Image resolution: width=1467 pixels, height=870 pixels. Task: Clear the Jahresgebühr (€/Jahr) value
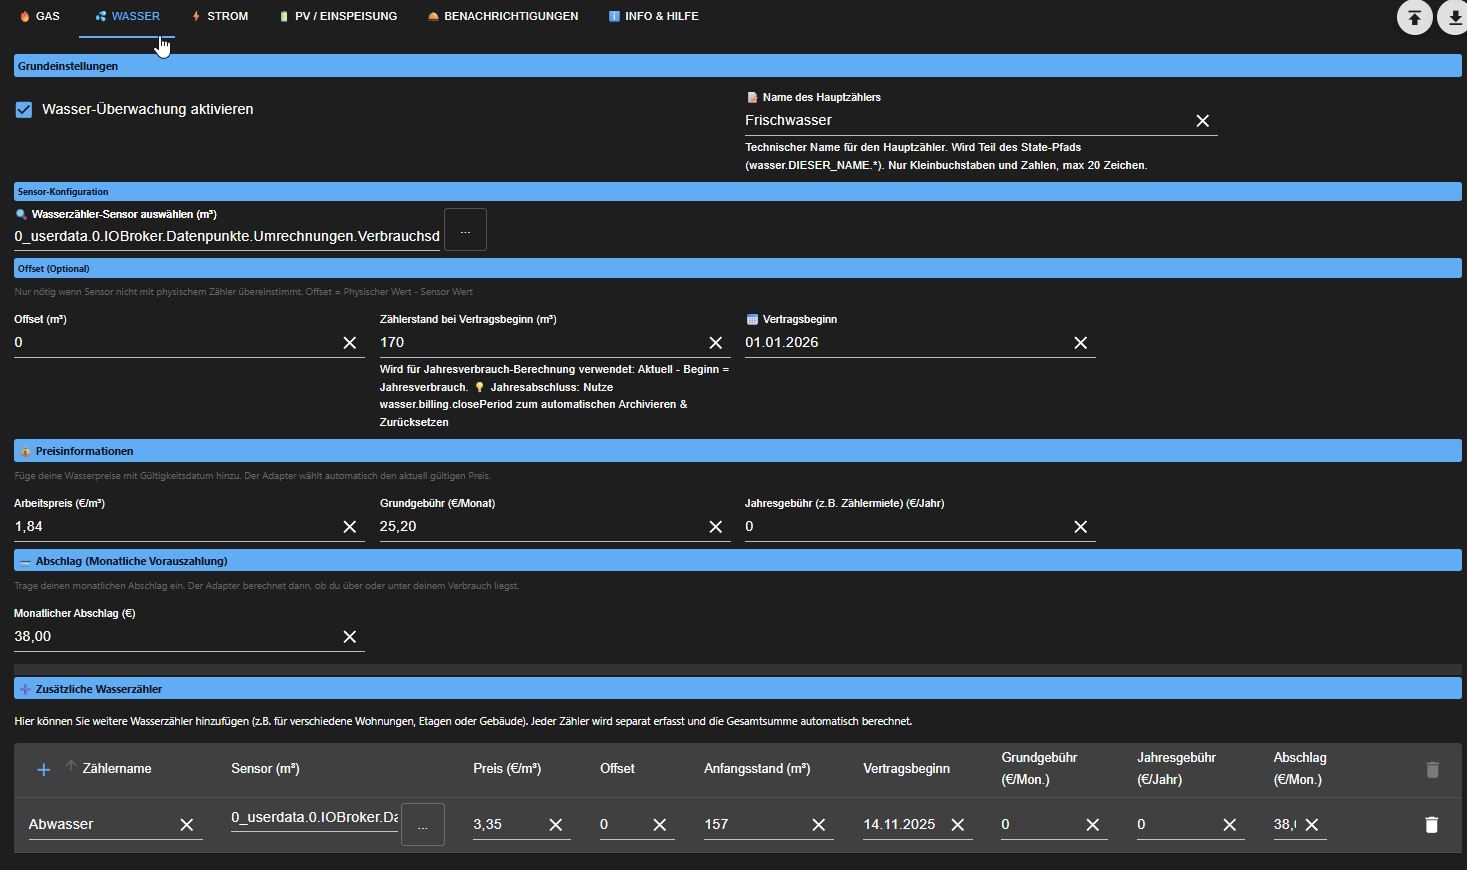tap(1081, 527)
